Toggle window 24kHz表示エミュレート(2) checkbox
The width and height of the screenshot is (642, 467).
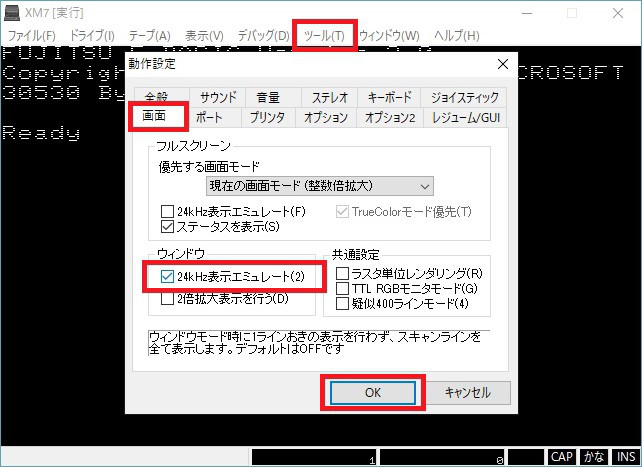[x=233, y=277]
